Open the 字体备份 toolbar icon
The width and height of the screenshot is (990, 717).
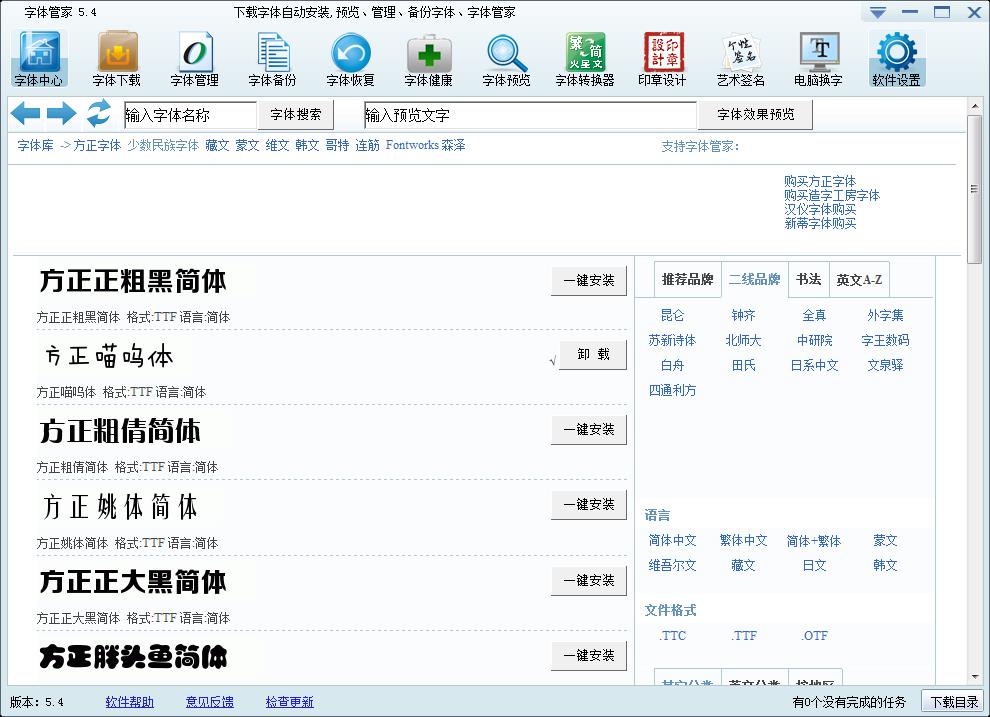coord(272,59)
